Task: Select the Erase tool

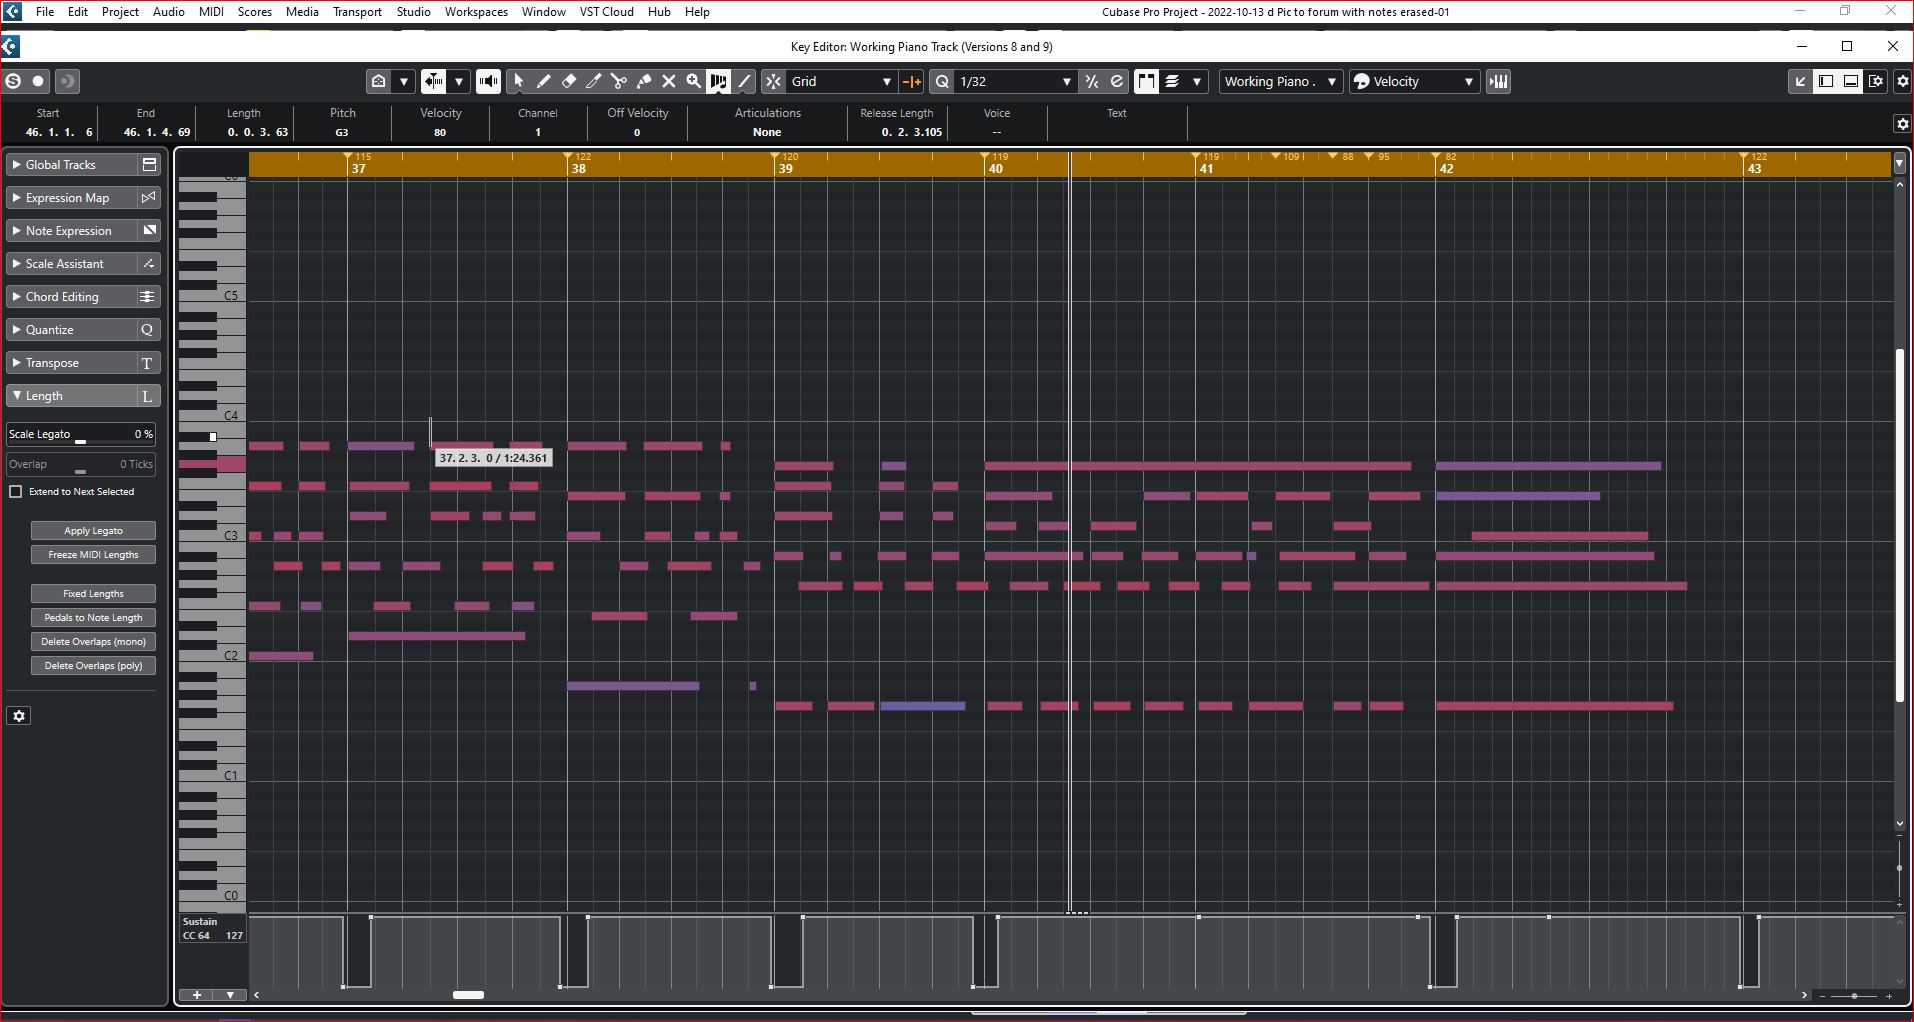Action: click(x=568, y=81)
